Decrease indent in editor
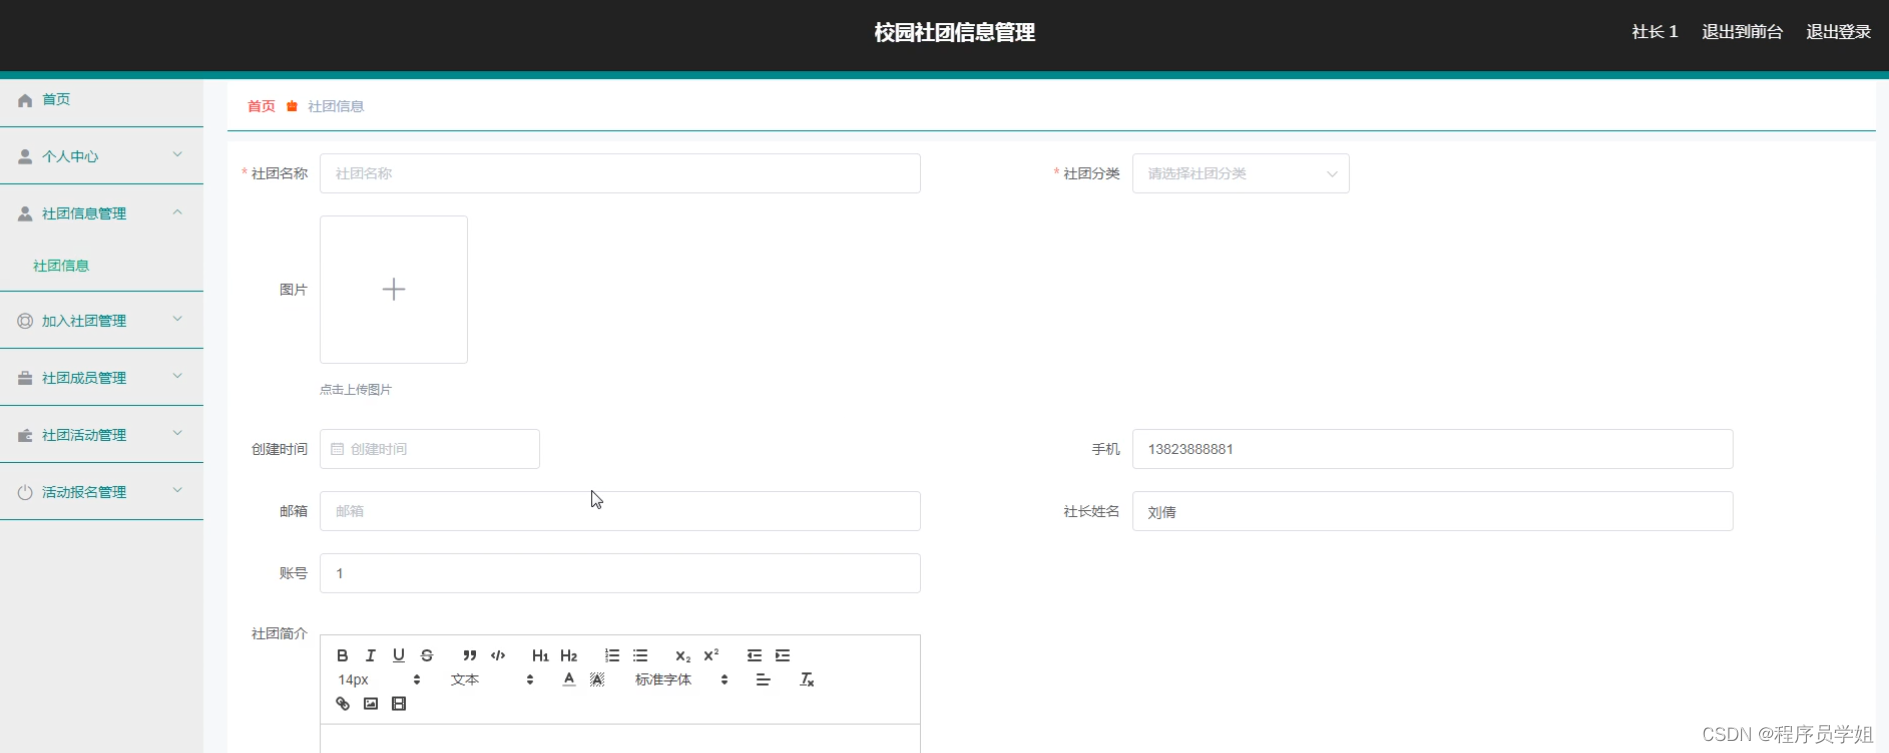The width and height of the screenshot is (1889, 753). (x=754, y=655)
